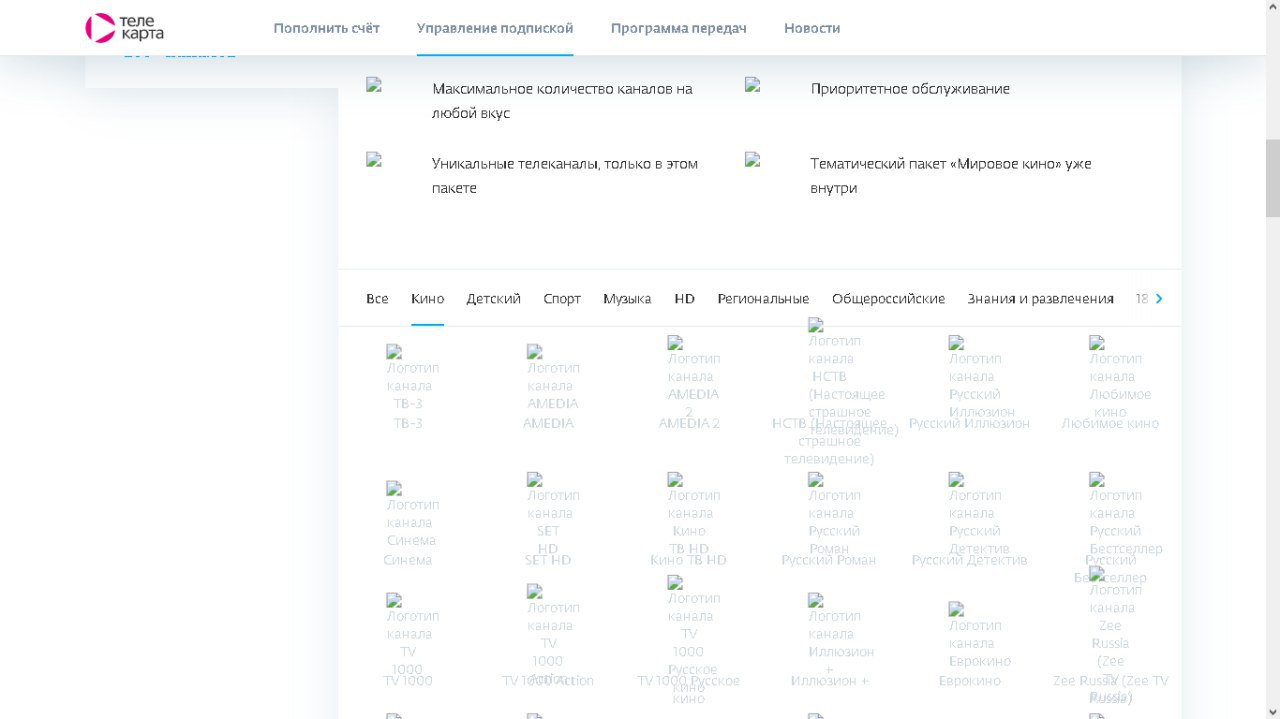This screenshot has height=719, width=1280.
Task: Switch to Музыка channels tab
Action: pos(627,298)
